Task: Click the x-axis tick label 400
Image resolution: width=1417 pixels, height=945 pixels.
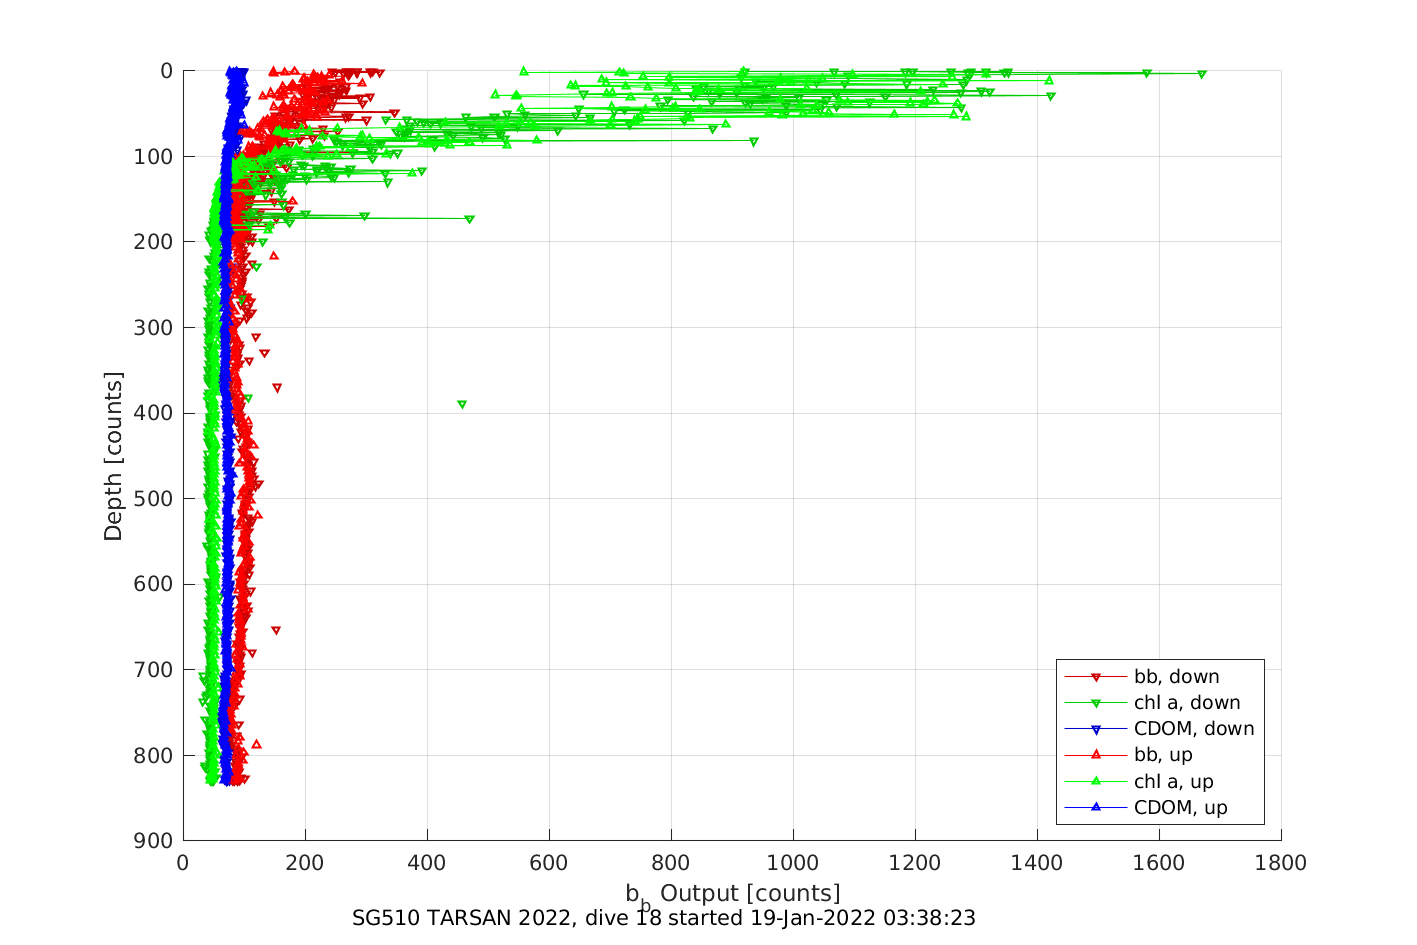Action: tap(427, 863)
